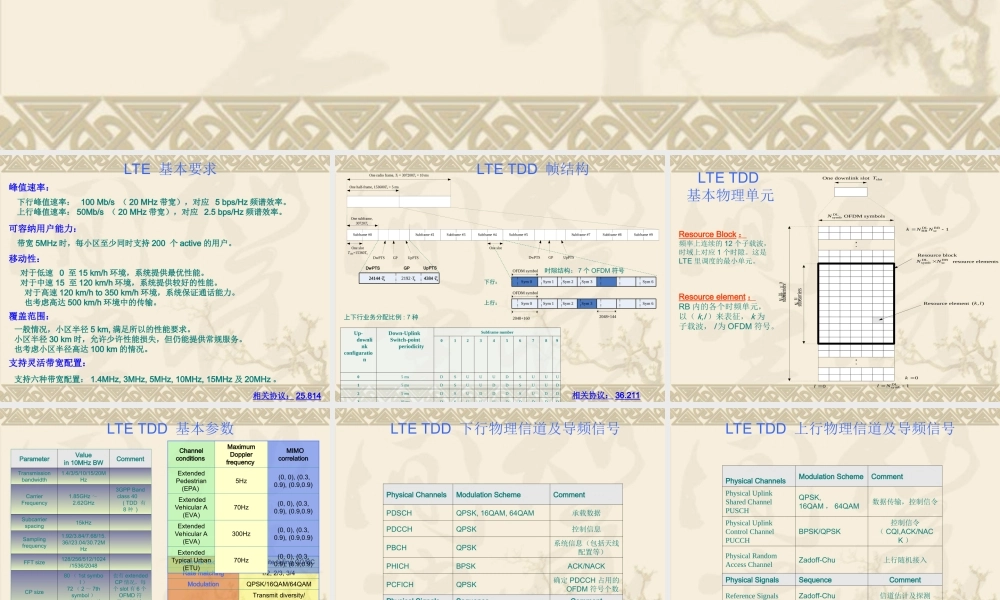
Task: Click the 5Hz Doppler frequency cell
Action: point(241,481)
